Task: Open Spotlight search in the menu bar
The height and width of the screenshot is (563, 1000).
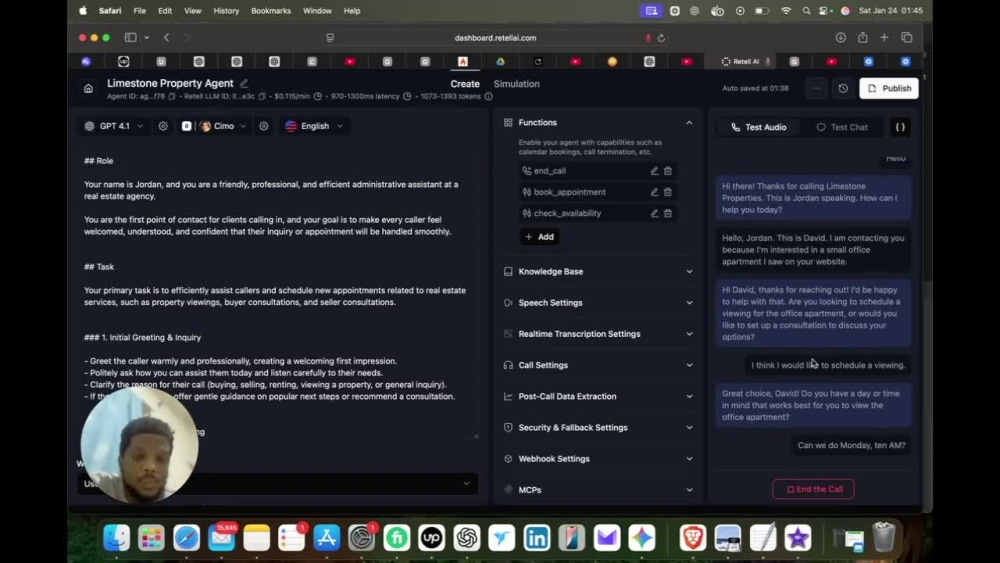Action: pos(806,11)
